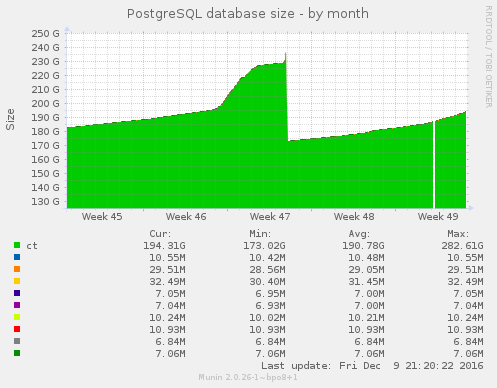Click the ct Max value 282.61G
Viewport: 497px width, 388px height.
pyautogui.click(x=462, y=246)
